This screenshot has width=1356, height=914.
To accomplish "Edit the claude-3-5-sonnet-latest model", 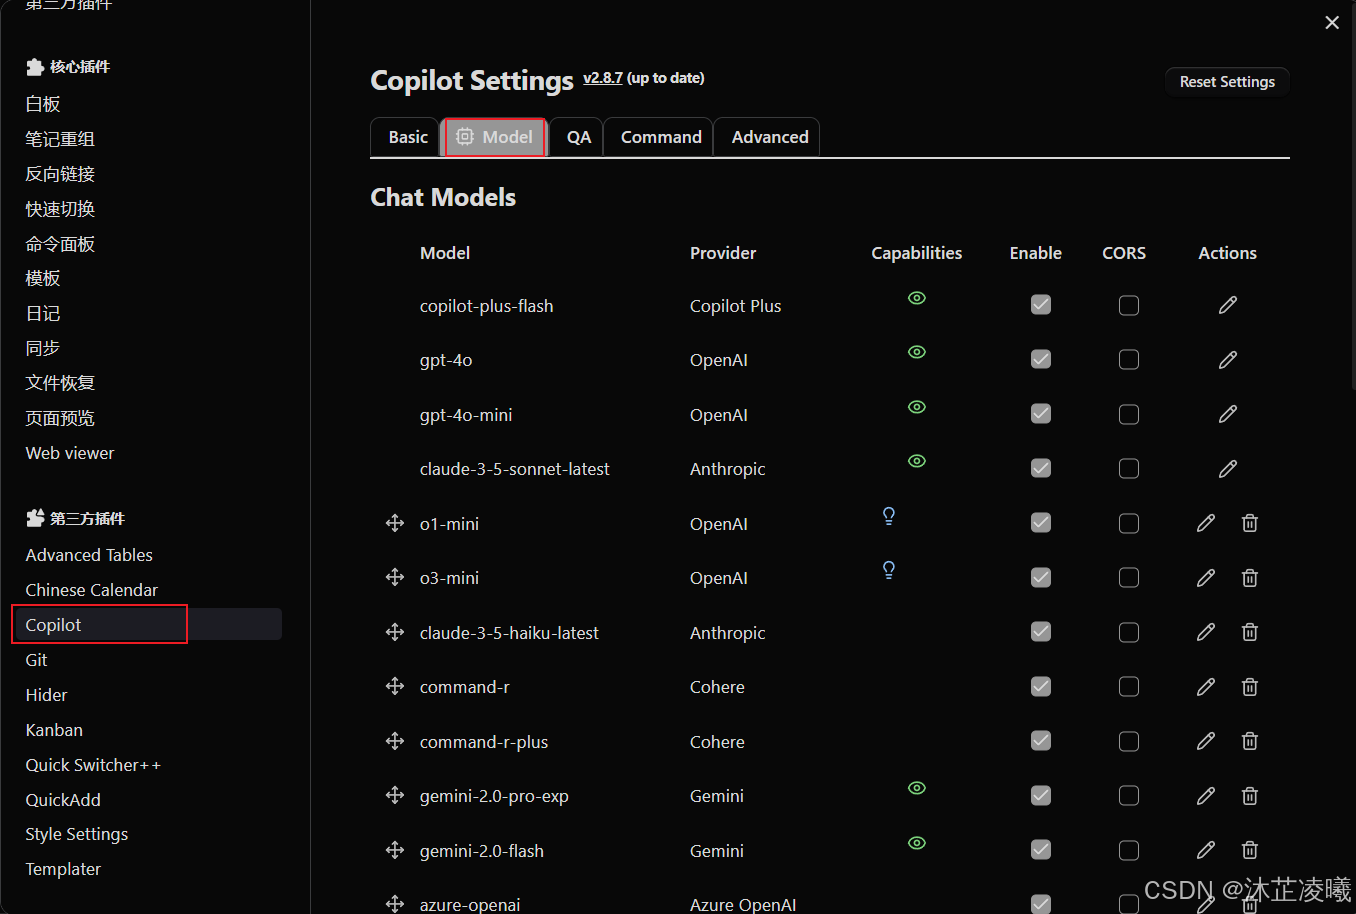I will click(1228, 469).
